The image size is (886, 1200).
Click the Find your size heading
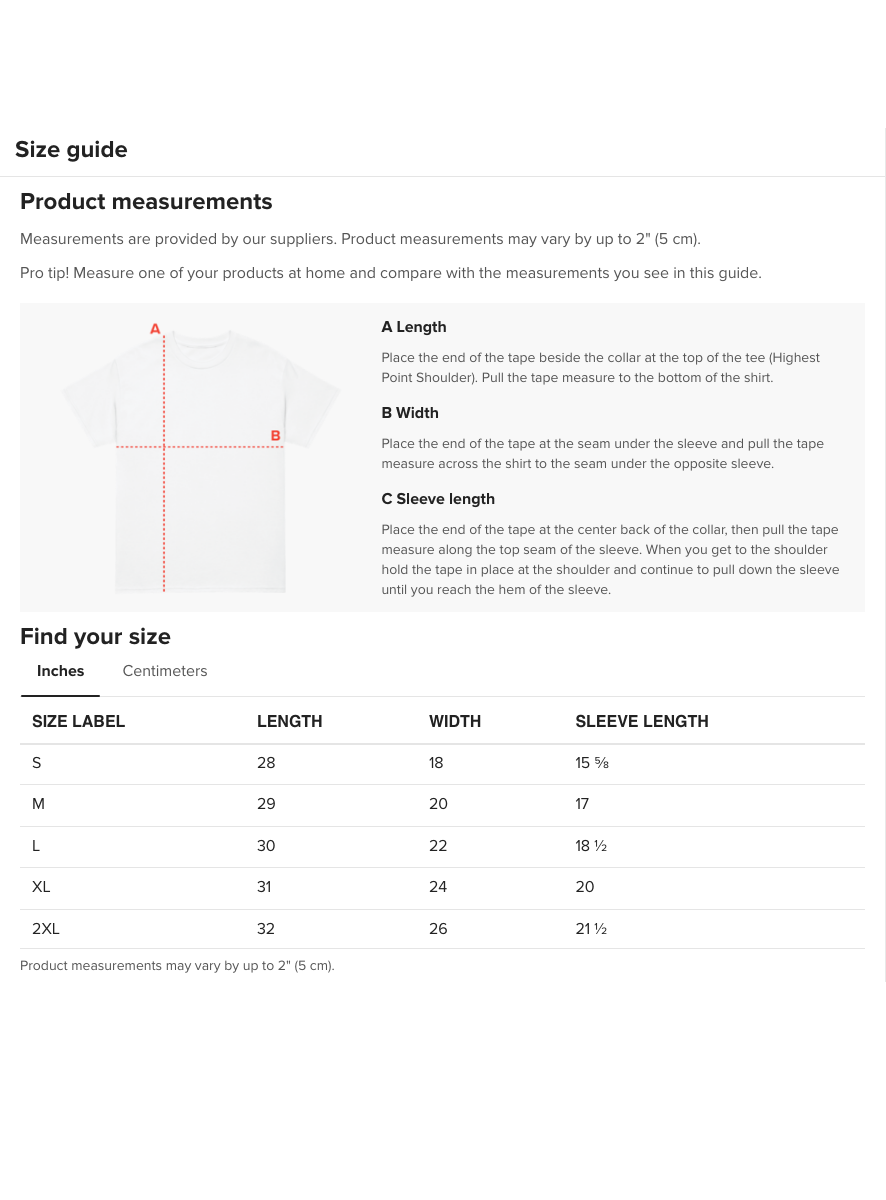[95, 637]
